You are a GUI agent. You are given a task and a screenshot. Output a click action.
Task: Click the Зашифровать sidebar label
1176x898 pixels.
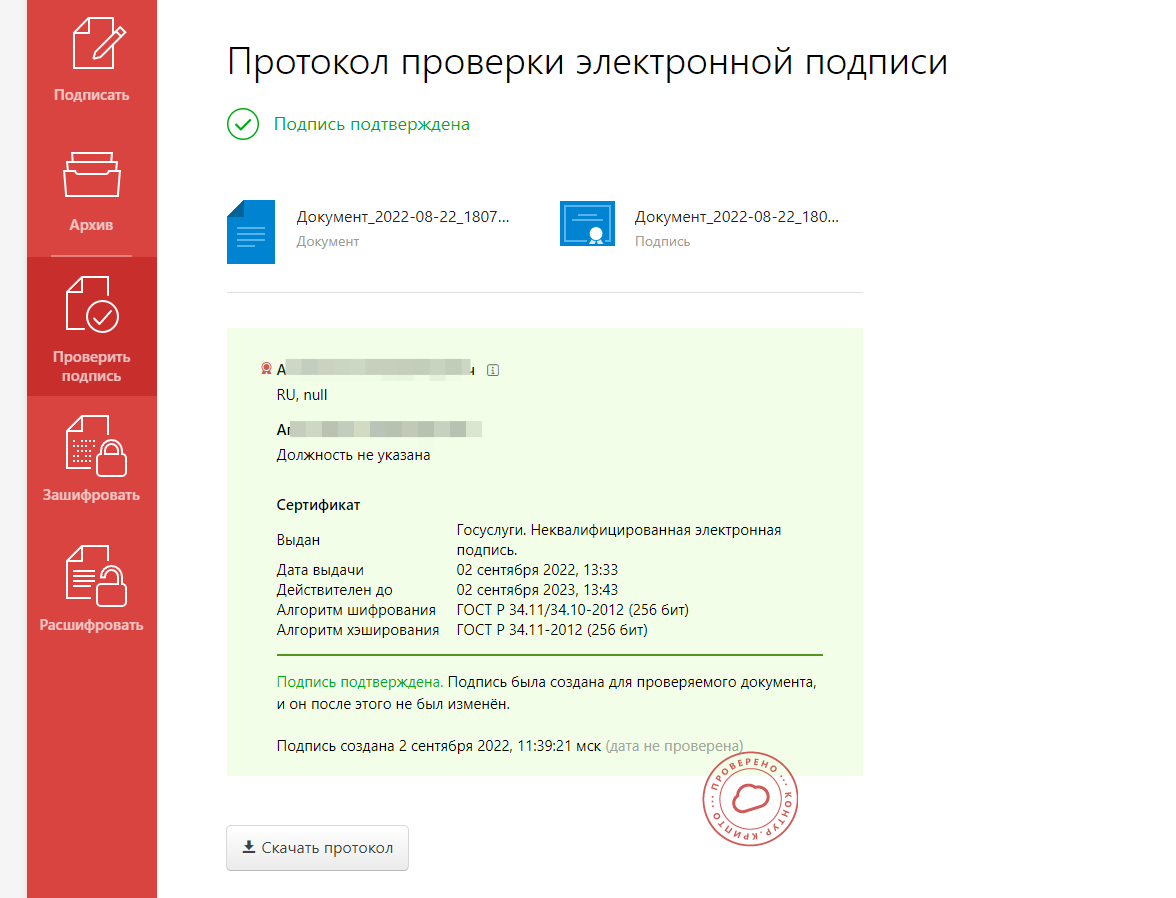[x=91, y=495]
